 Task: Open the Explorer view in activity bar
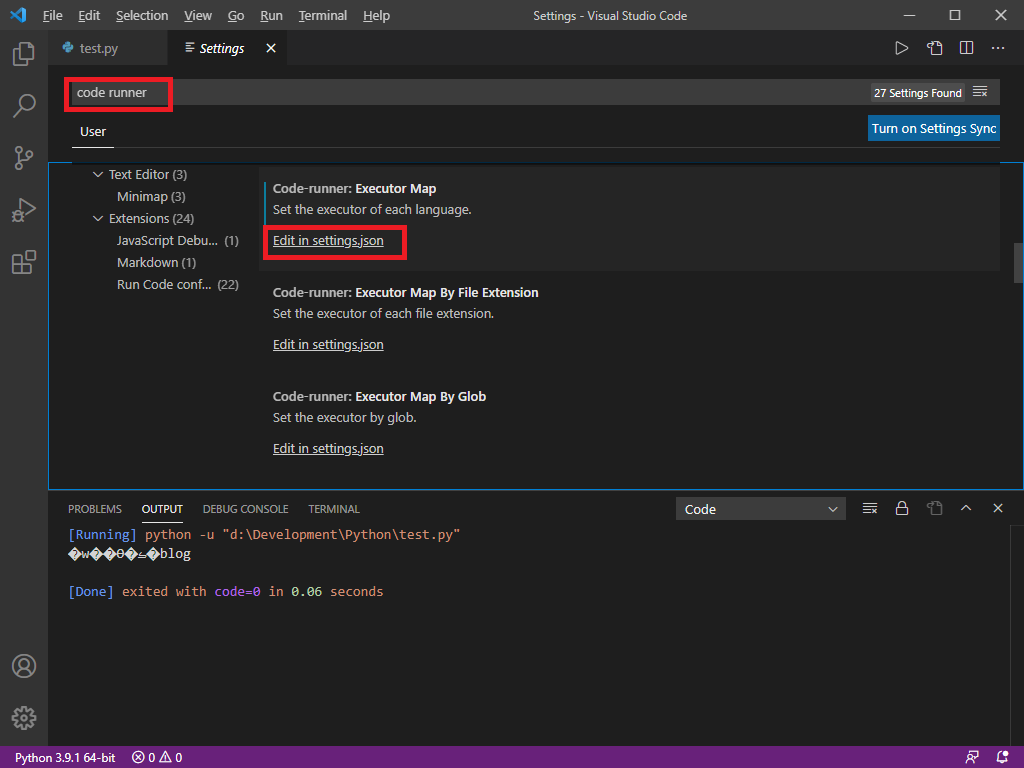(24, 54)
